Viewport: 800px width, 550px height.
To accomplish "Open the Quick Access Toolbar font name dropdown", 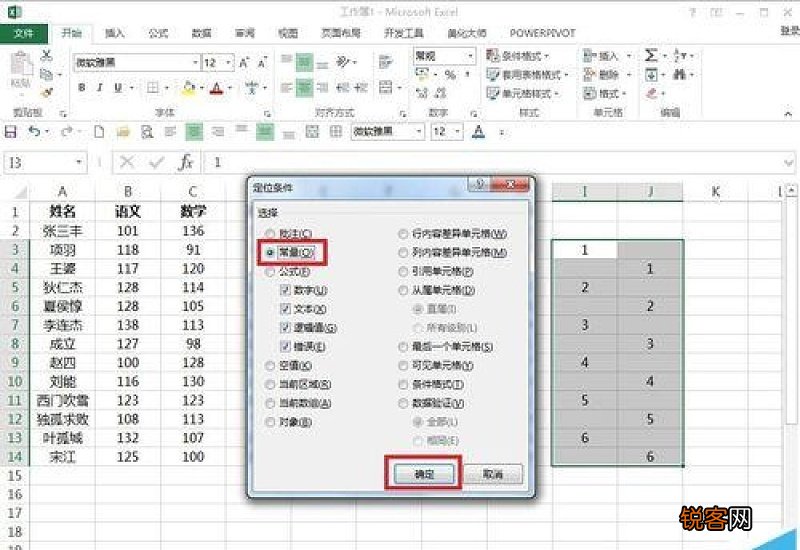I will click(x=419, y=132).
